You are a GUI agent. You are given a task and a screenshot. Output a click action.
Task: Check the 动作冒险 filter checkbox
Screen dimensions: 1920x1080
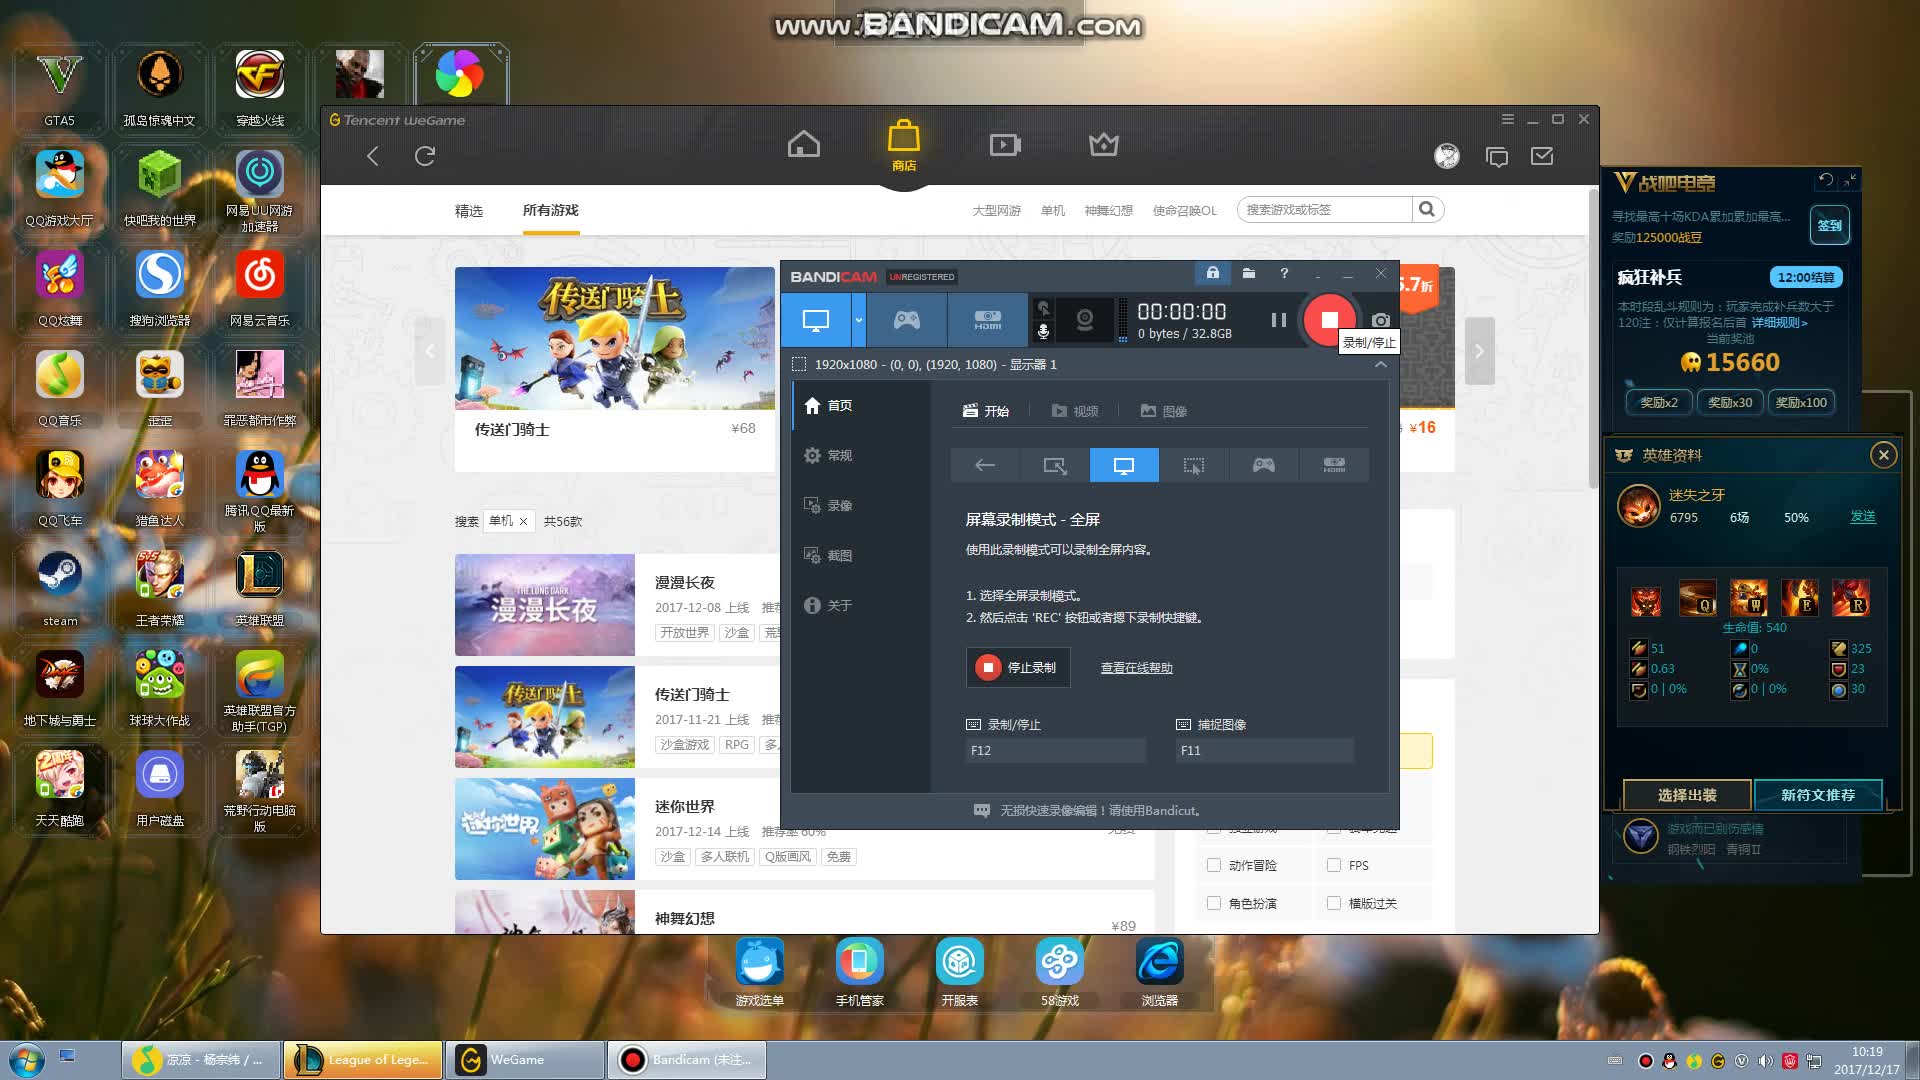pos(1214,865)
